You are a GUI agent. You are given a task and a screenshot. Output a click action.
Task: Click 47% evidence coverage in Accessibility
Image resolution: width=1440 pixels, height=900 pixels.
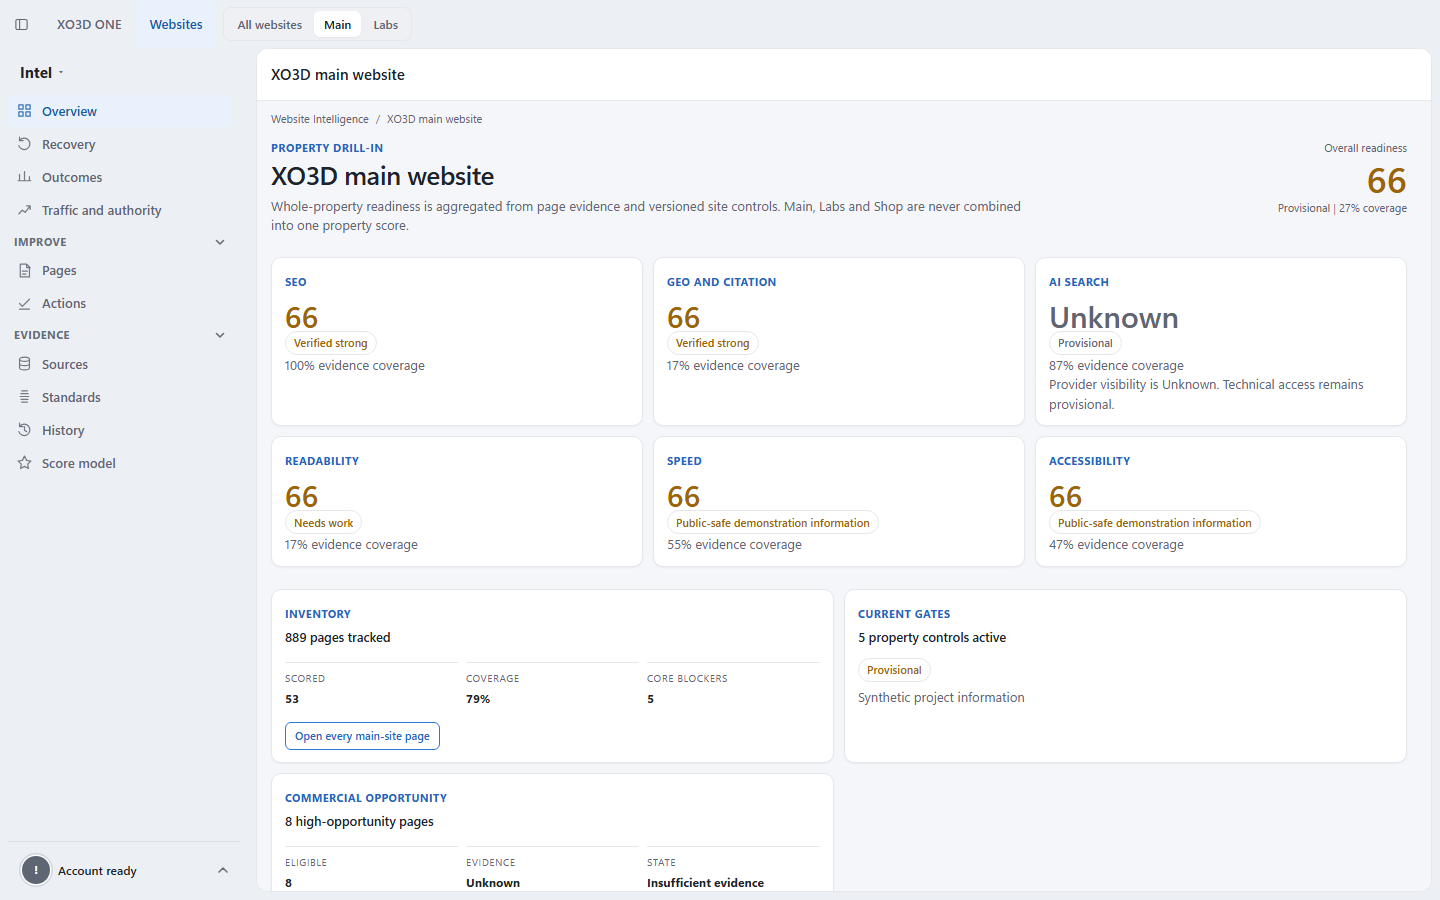[x=1116, y=545]
